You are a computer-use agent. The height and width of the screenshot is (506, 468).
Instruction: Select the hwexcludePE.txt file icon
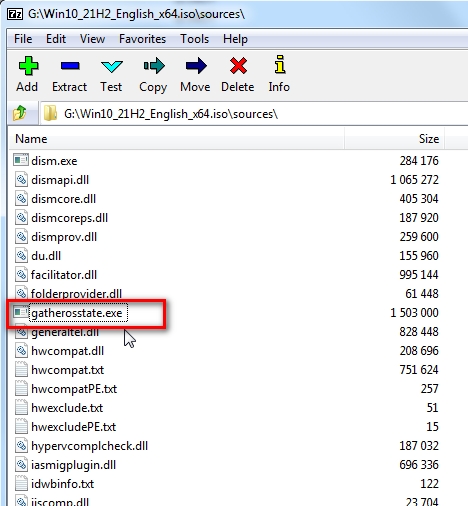click(21, 426)
